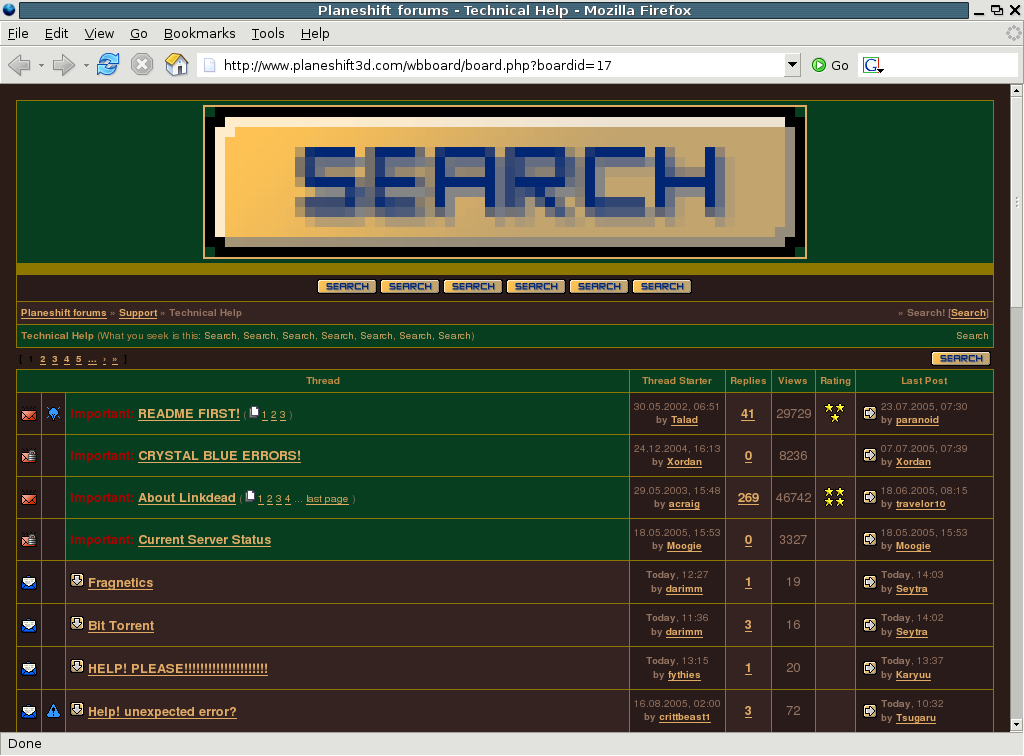
Task: Reload the page with the refresh icon
Action: [108, 65]
